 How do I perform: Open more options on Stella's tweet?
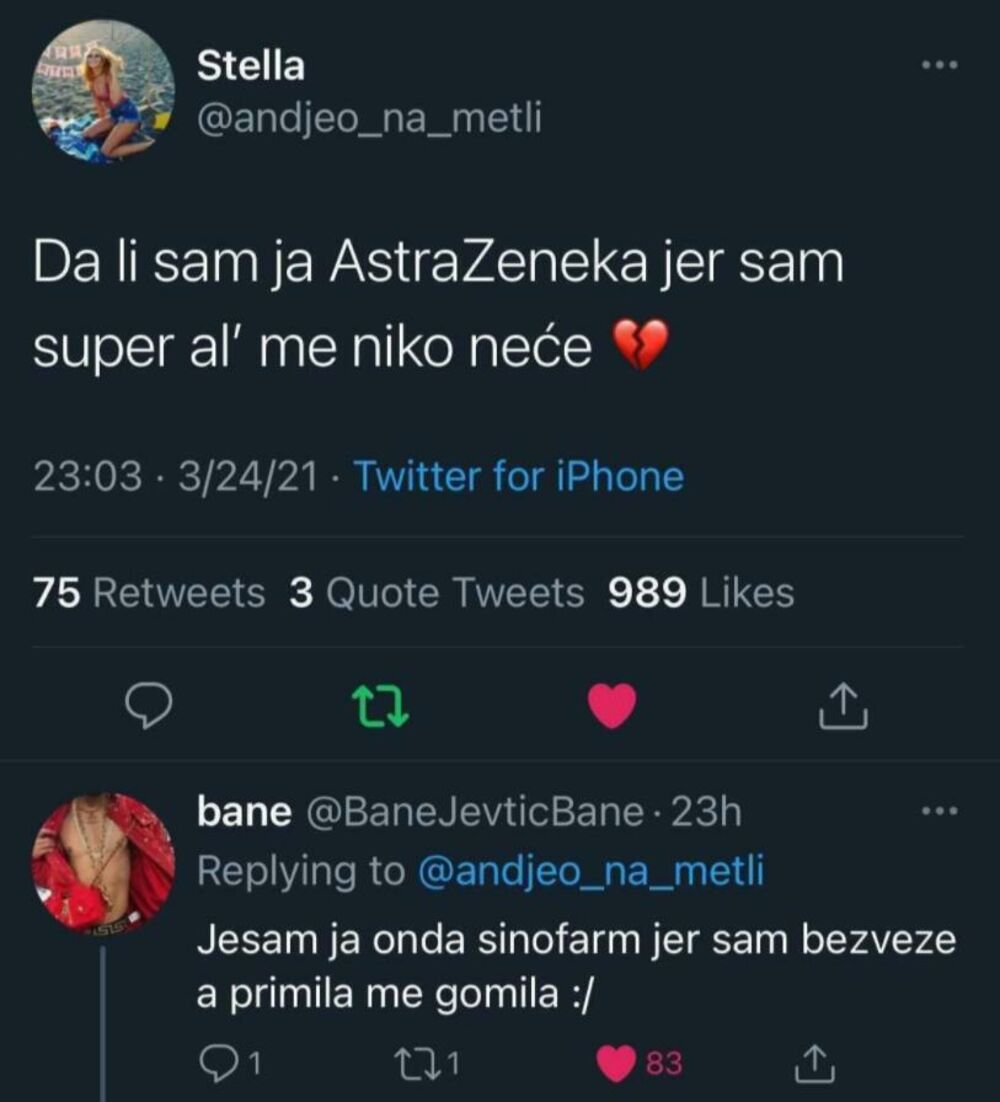938,62
